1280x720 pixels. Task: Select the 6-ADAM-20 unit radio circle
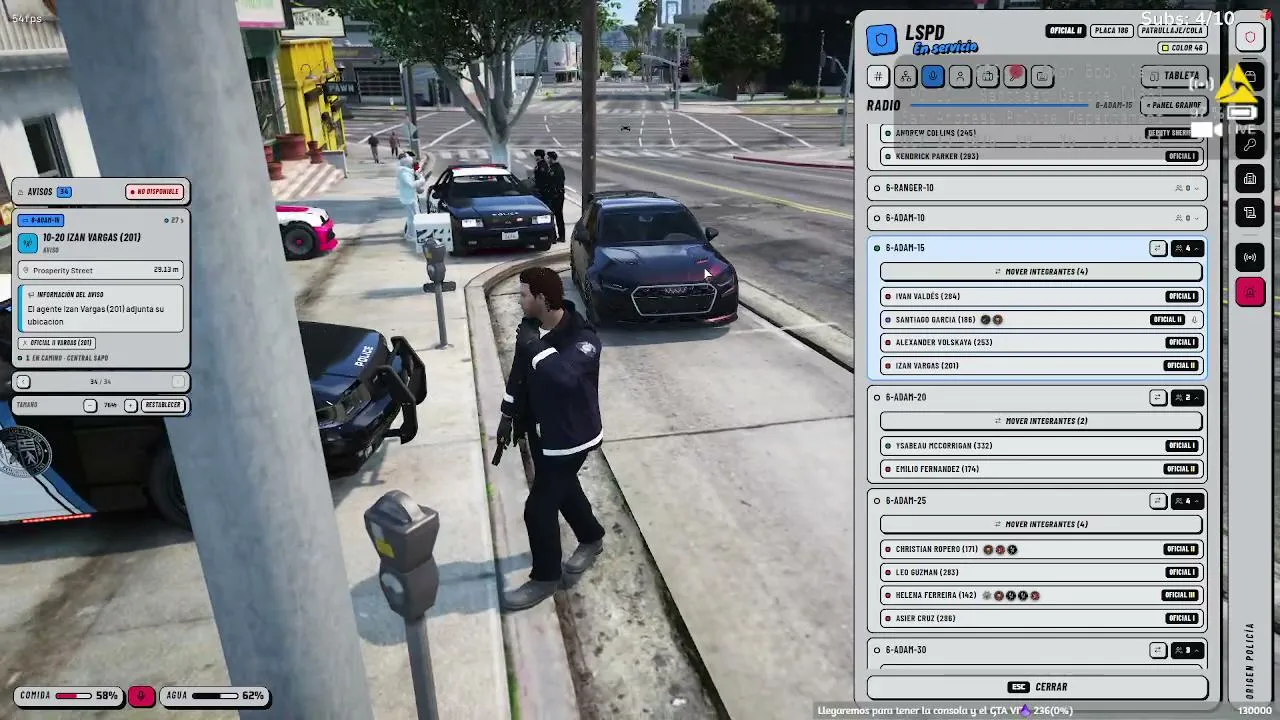point(877,397)
